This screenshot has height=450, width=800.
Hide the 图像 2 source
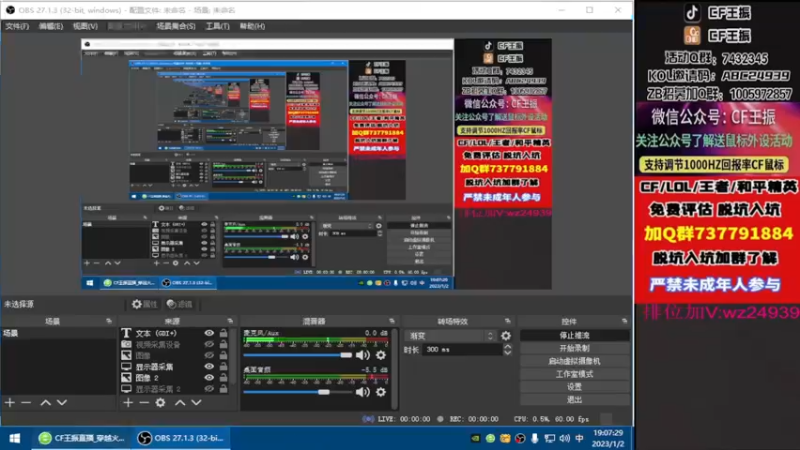pos(209,378)
